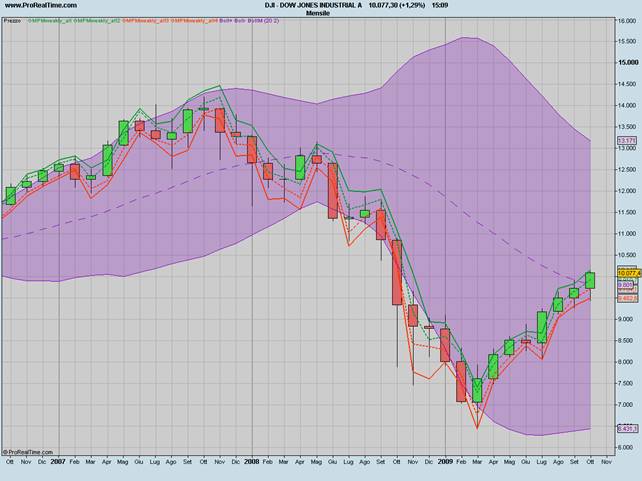This screenshot has height=481, width=642.
Task: Select the GMPMweekly_alt1 legend entry
Action: pos(50,20)
